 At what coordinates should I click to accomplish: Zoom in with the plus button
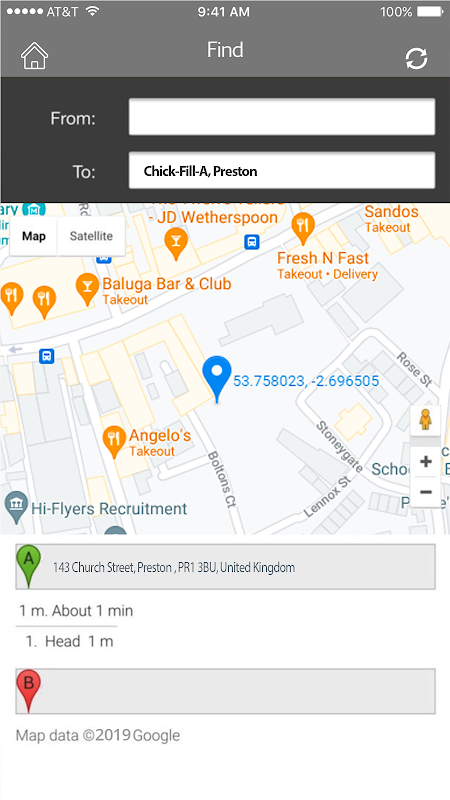point(426,462)
